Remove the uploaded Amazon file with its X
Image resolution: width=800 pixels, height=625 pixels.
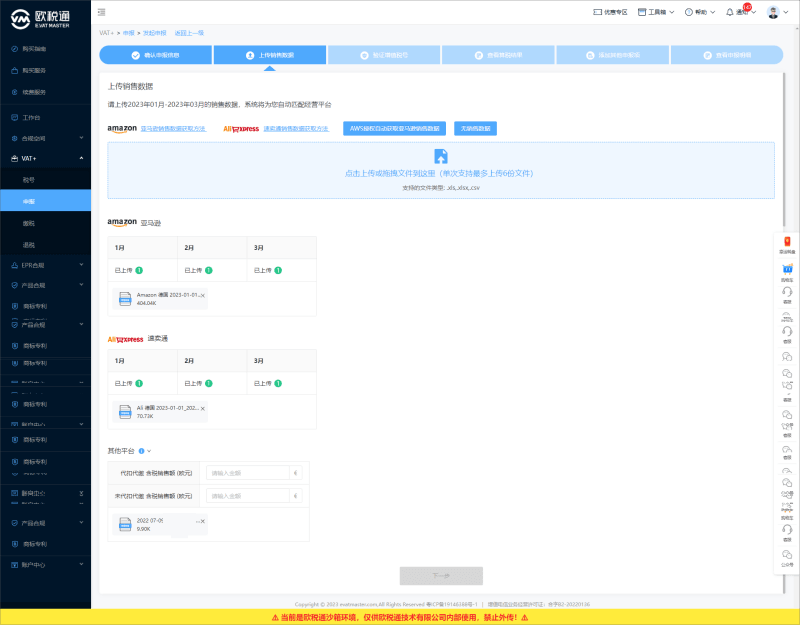(203, 295)
